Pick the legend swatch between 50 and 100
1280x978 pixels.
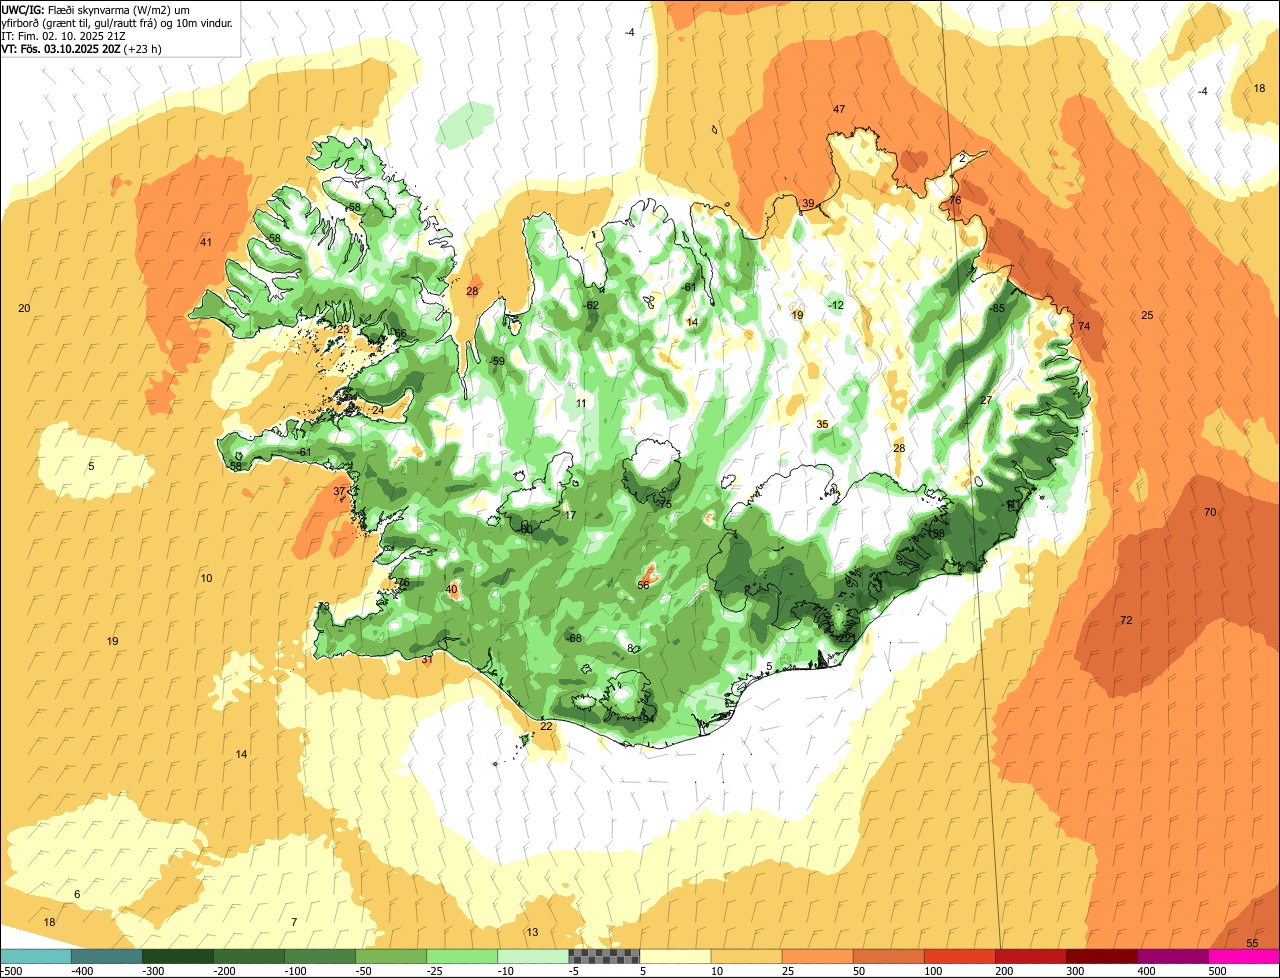[888, 957]
